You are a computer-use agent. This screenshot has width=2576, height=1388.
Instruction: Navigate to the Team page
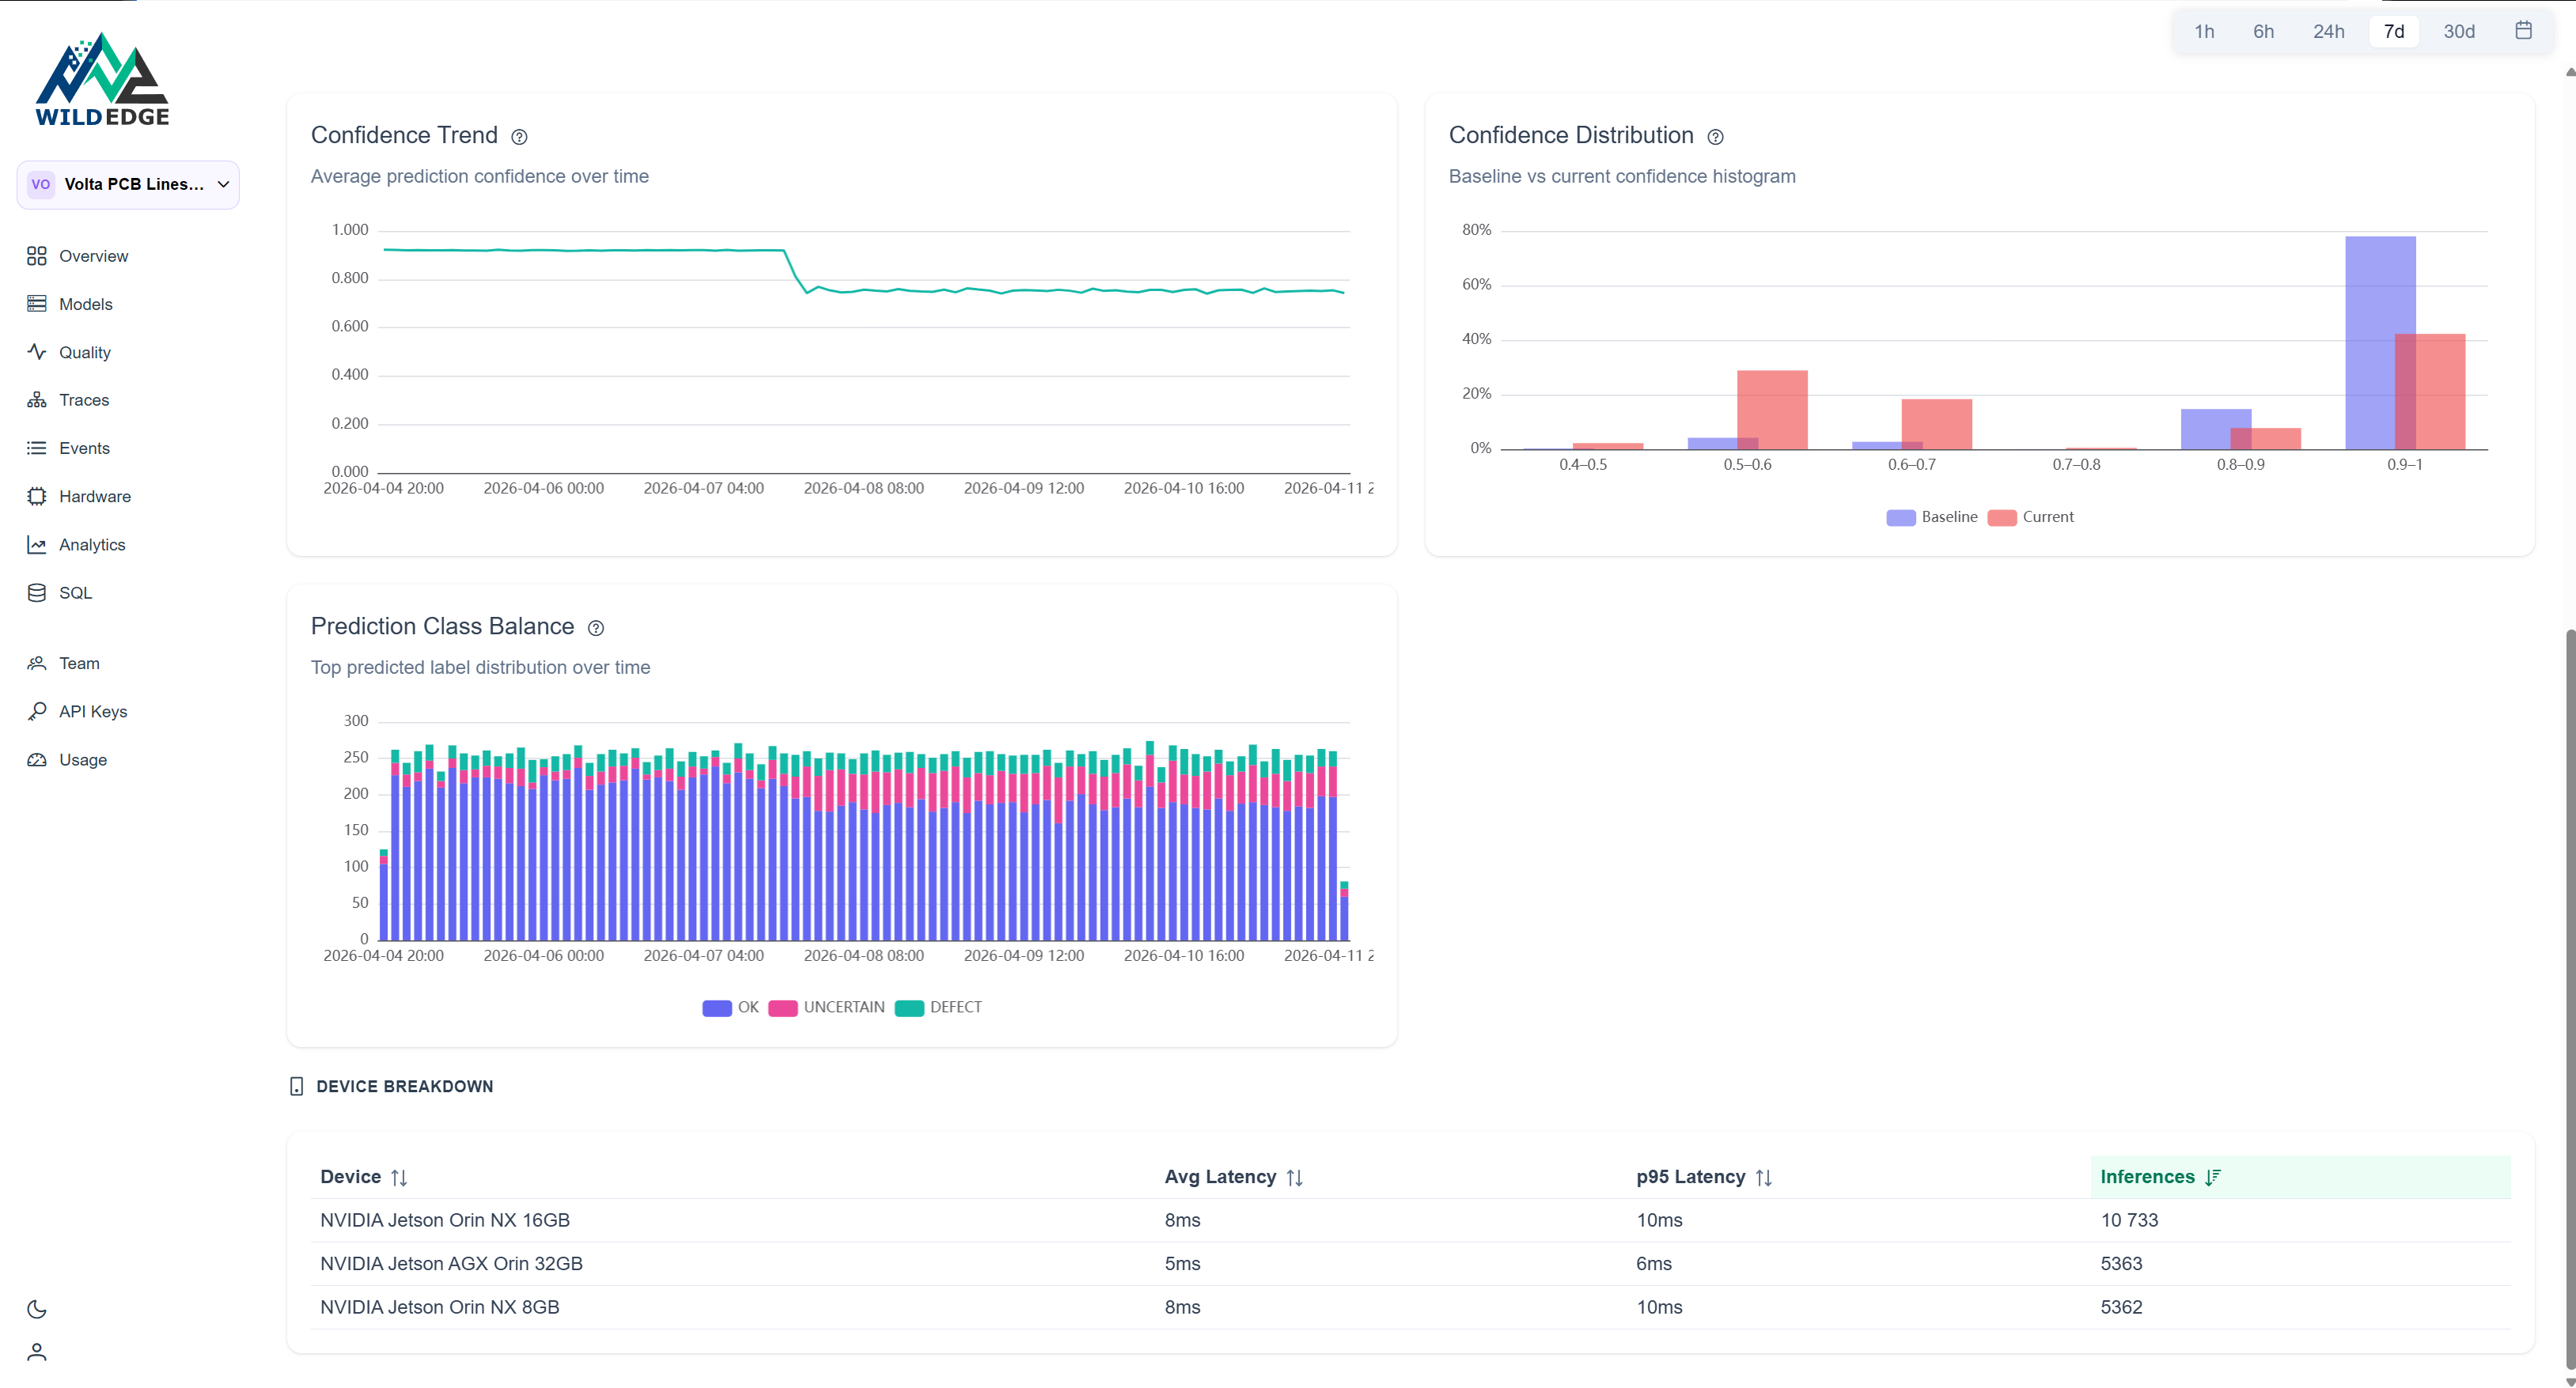coord(80,663)
